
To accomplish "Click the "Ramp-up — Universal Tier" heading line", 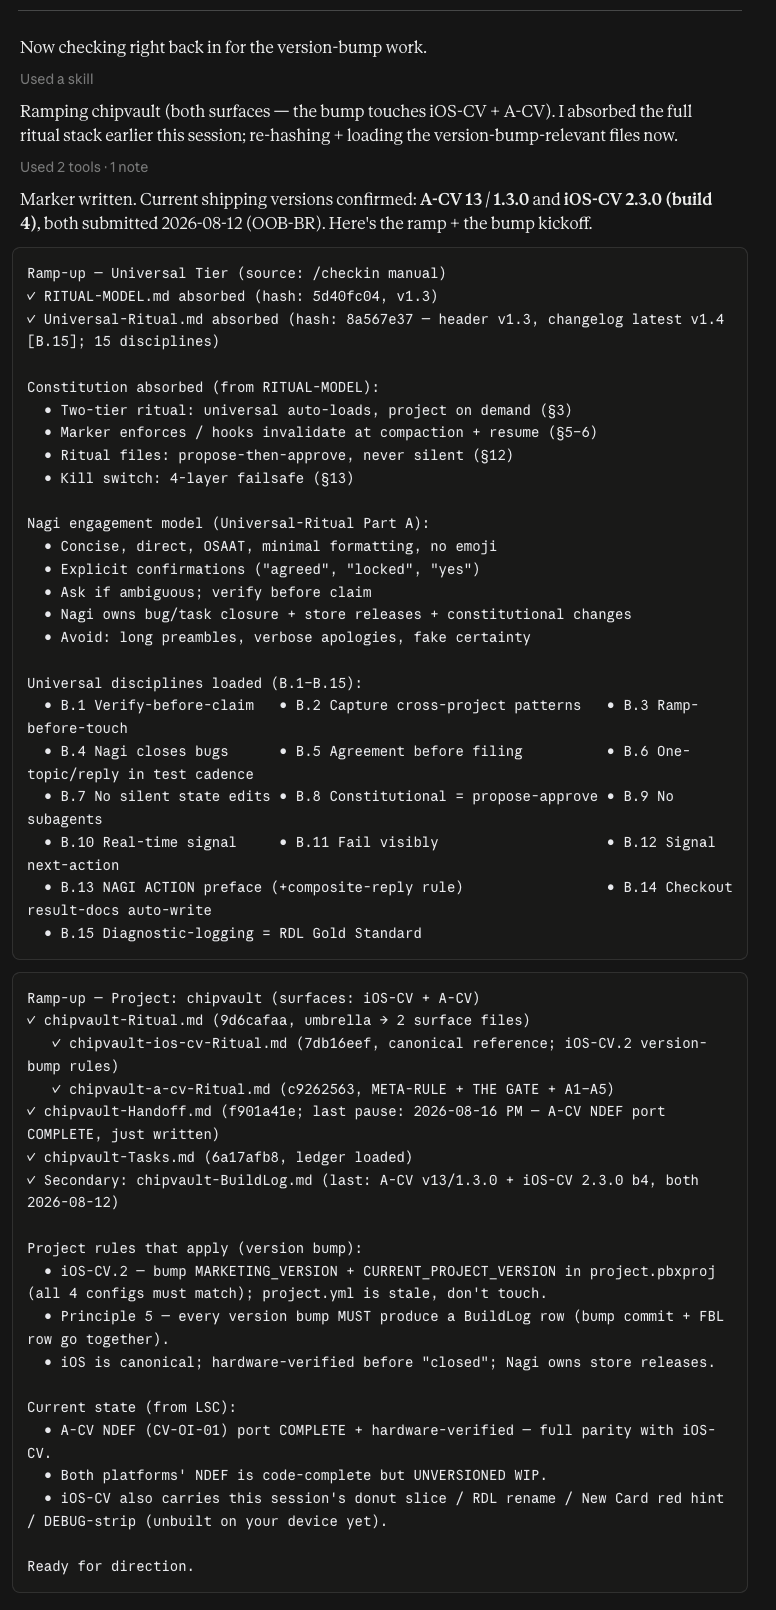I will click(x=236, y=273).
